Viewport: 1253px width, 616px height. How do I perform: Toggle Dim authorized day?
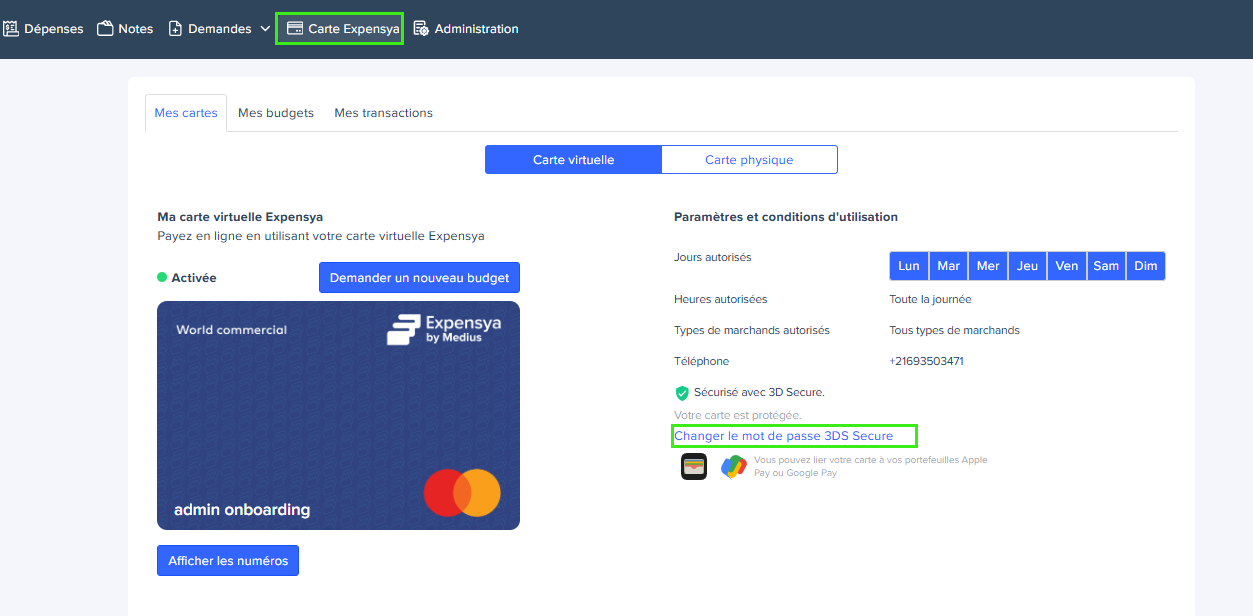(x=1146, y=266)
